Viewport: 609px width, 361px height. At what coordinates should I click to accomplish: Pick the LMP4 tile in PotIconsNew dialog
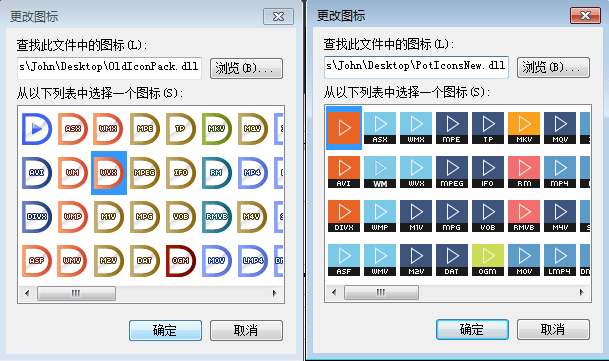tap(560, 260)
